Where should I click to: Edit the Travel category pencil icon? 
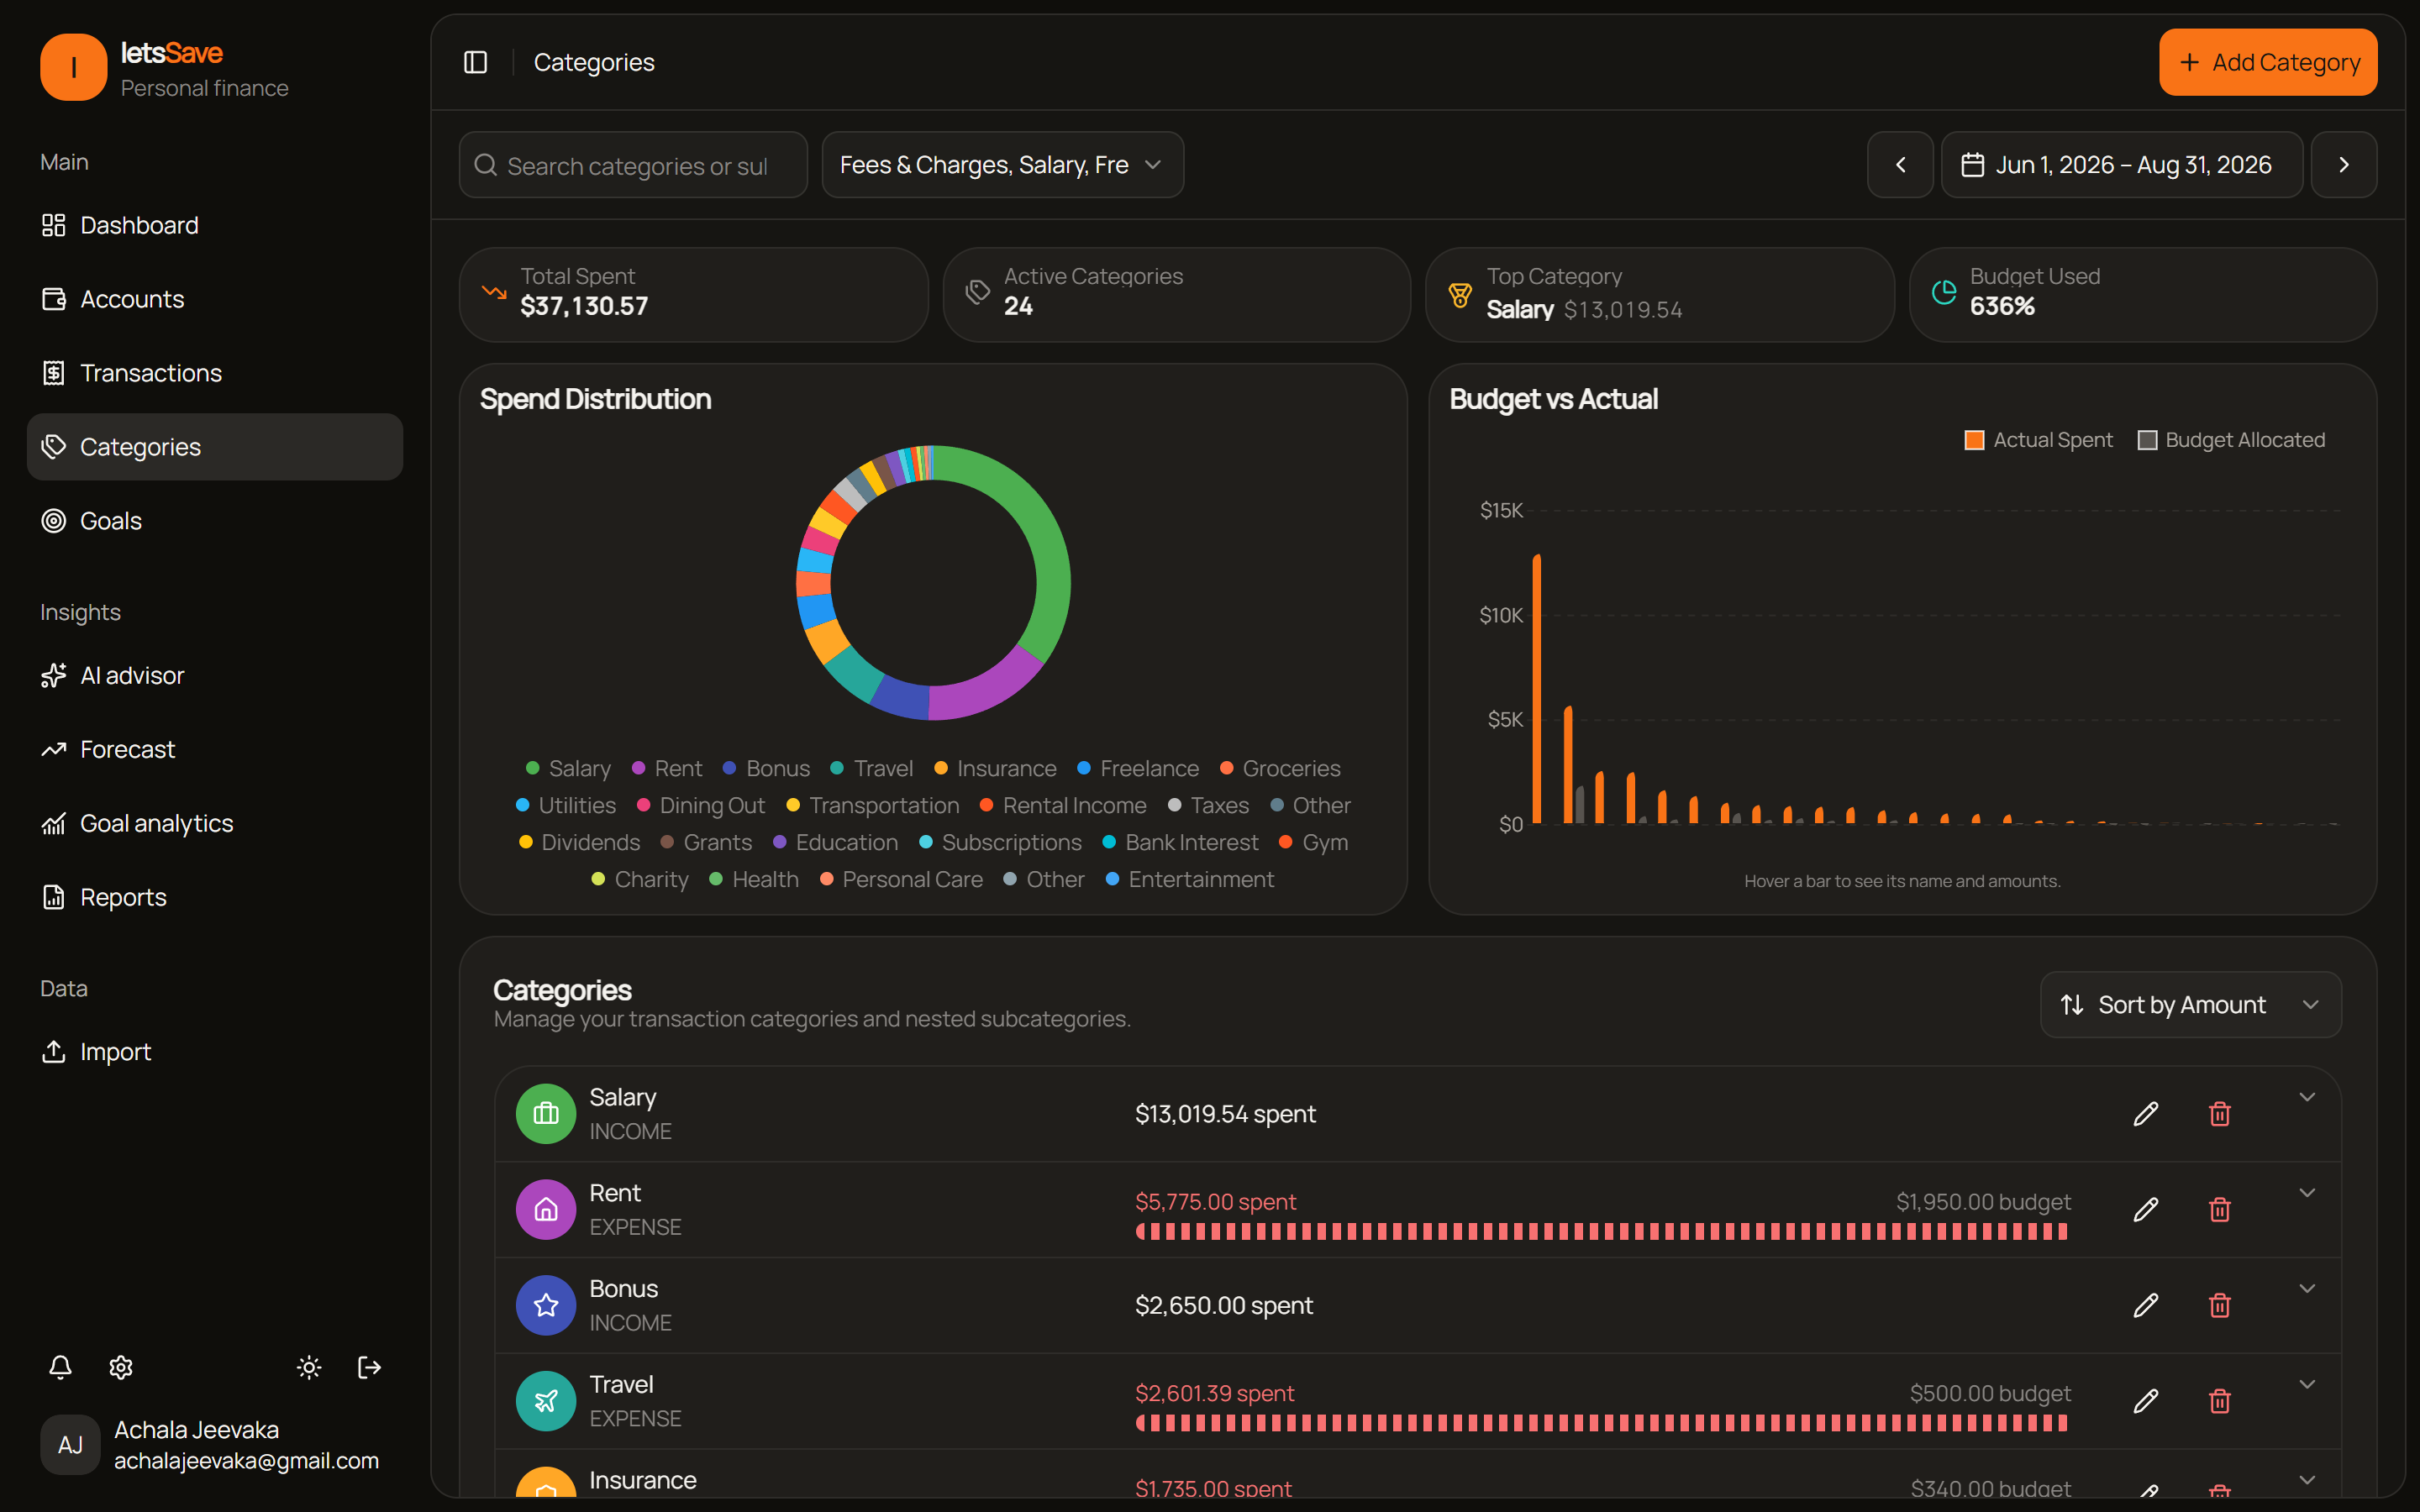(2145, 1401)
